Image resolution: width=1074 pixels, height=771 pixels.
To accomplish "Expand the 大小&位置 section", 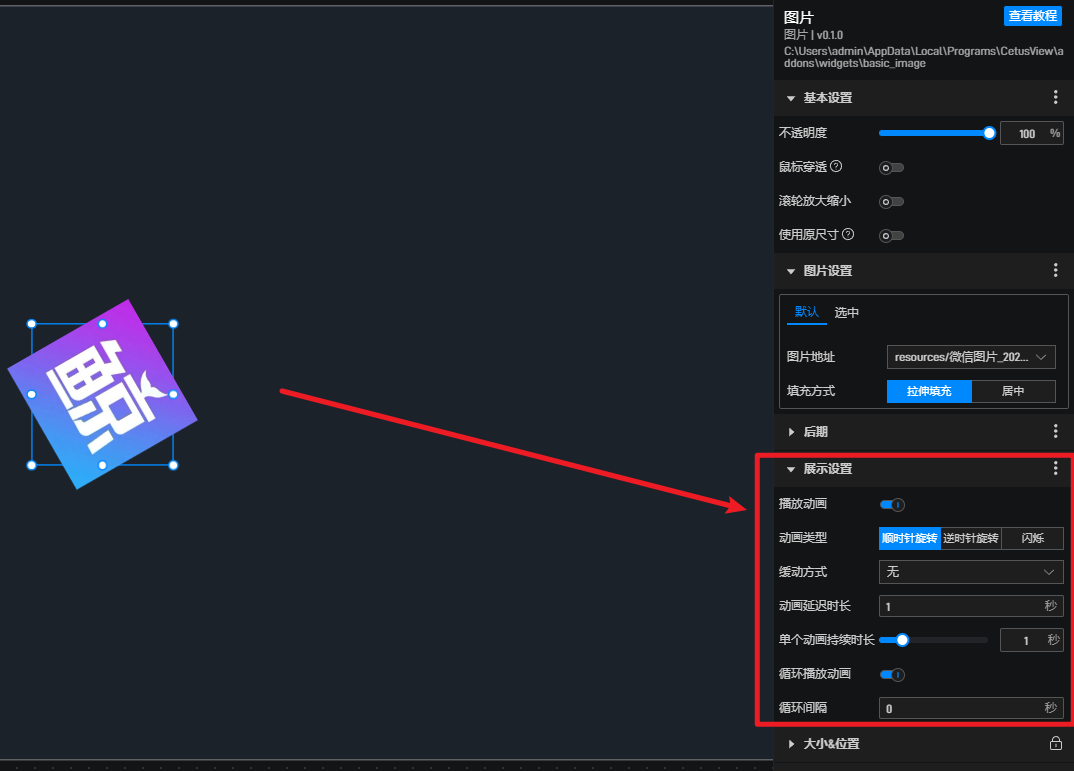I will tap(830, 744).
